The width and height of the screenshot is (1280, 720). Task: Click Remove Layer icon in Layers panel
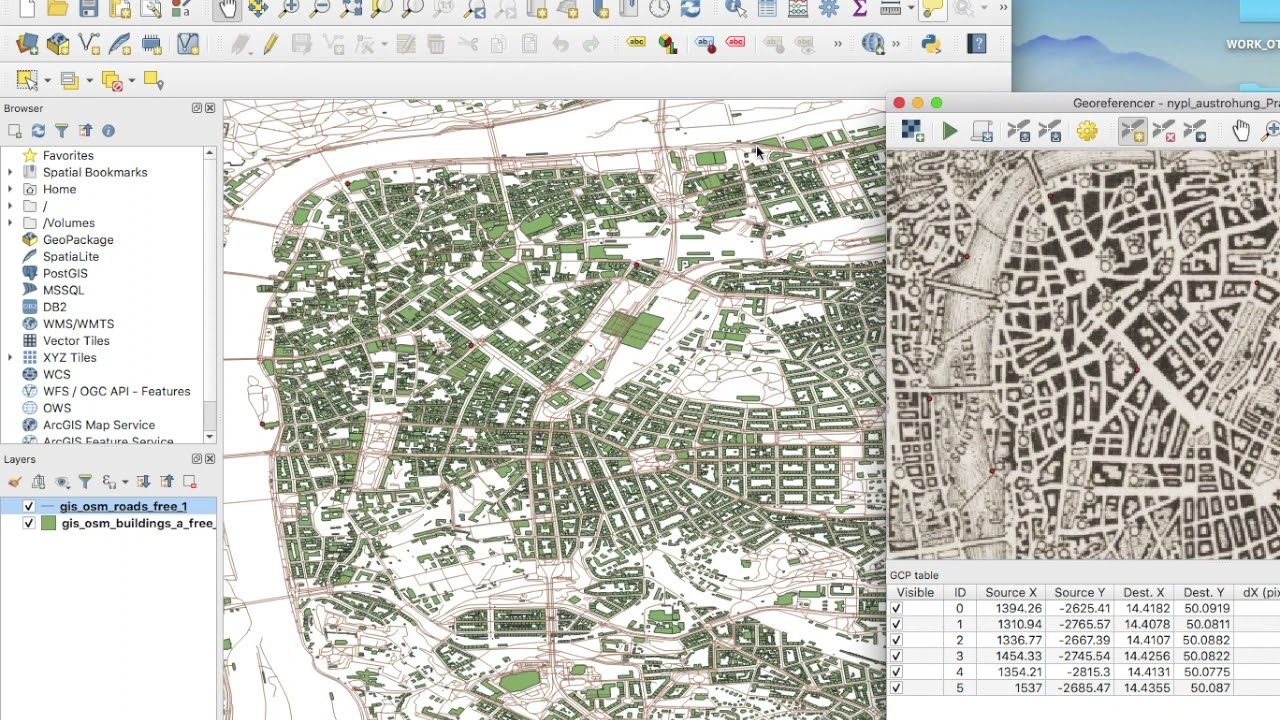(x=189, y=482)
